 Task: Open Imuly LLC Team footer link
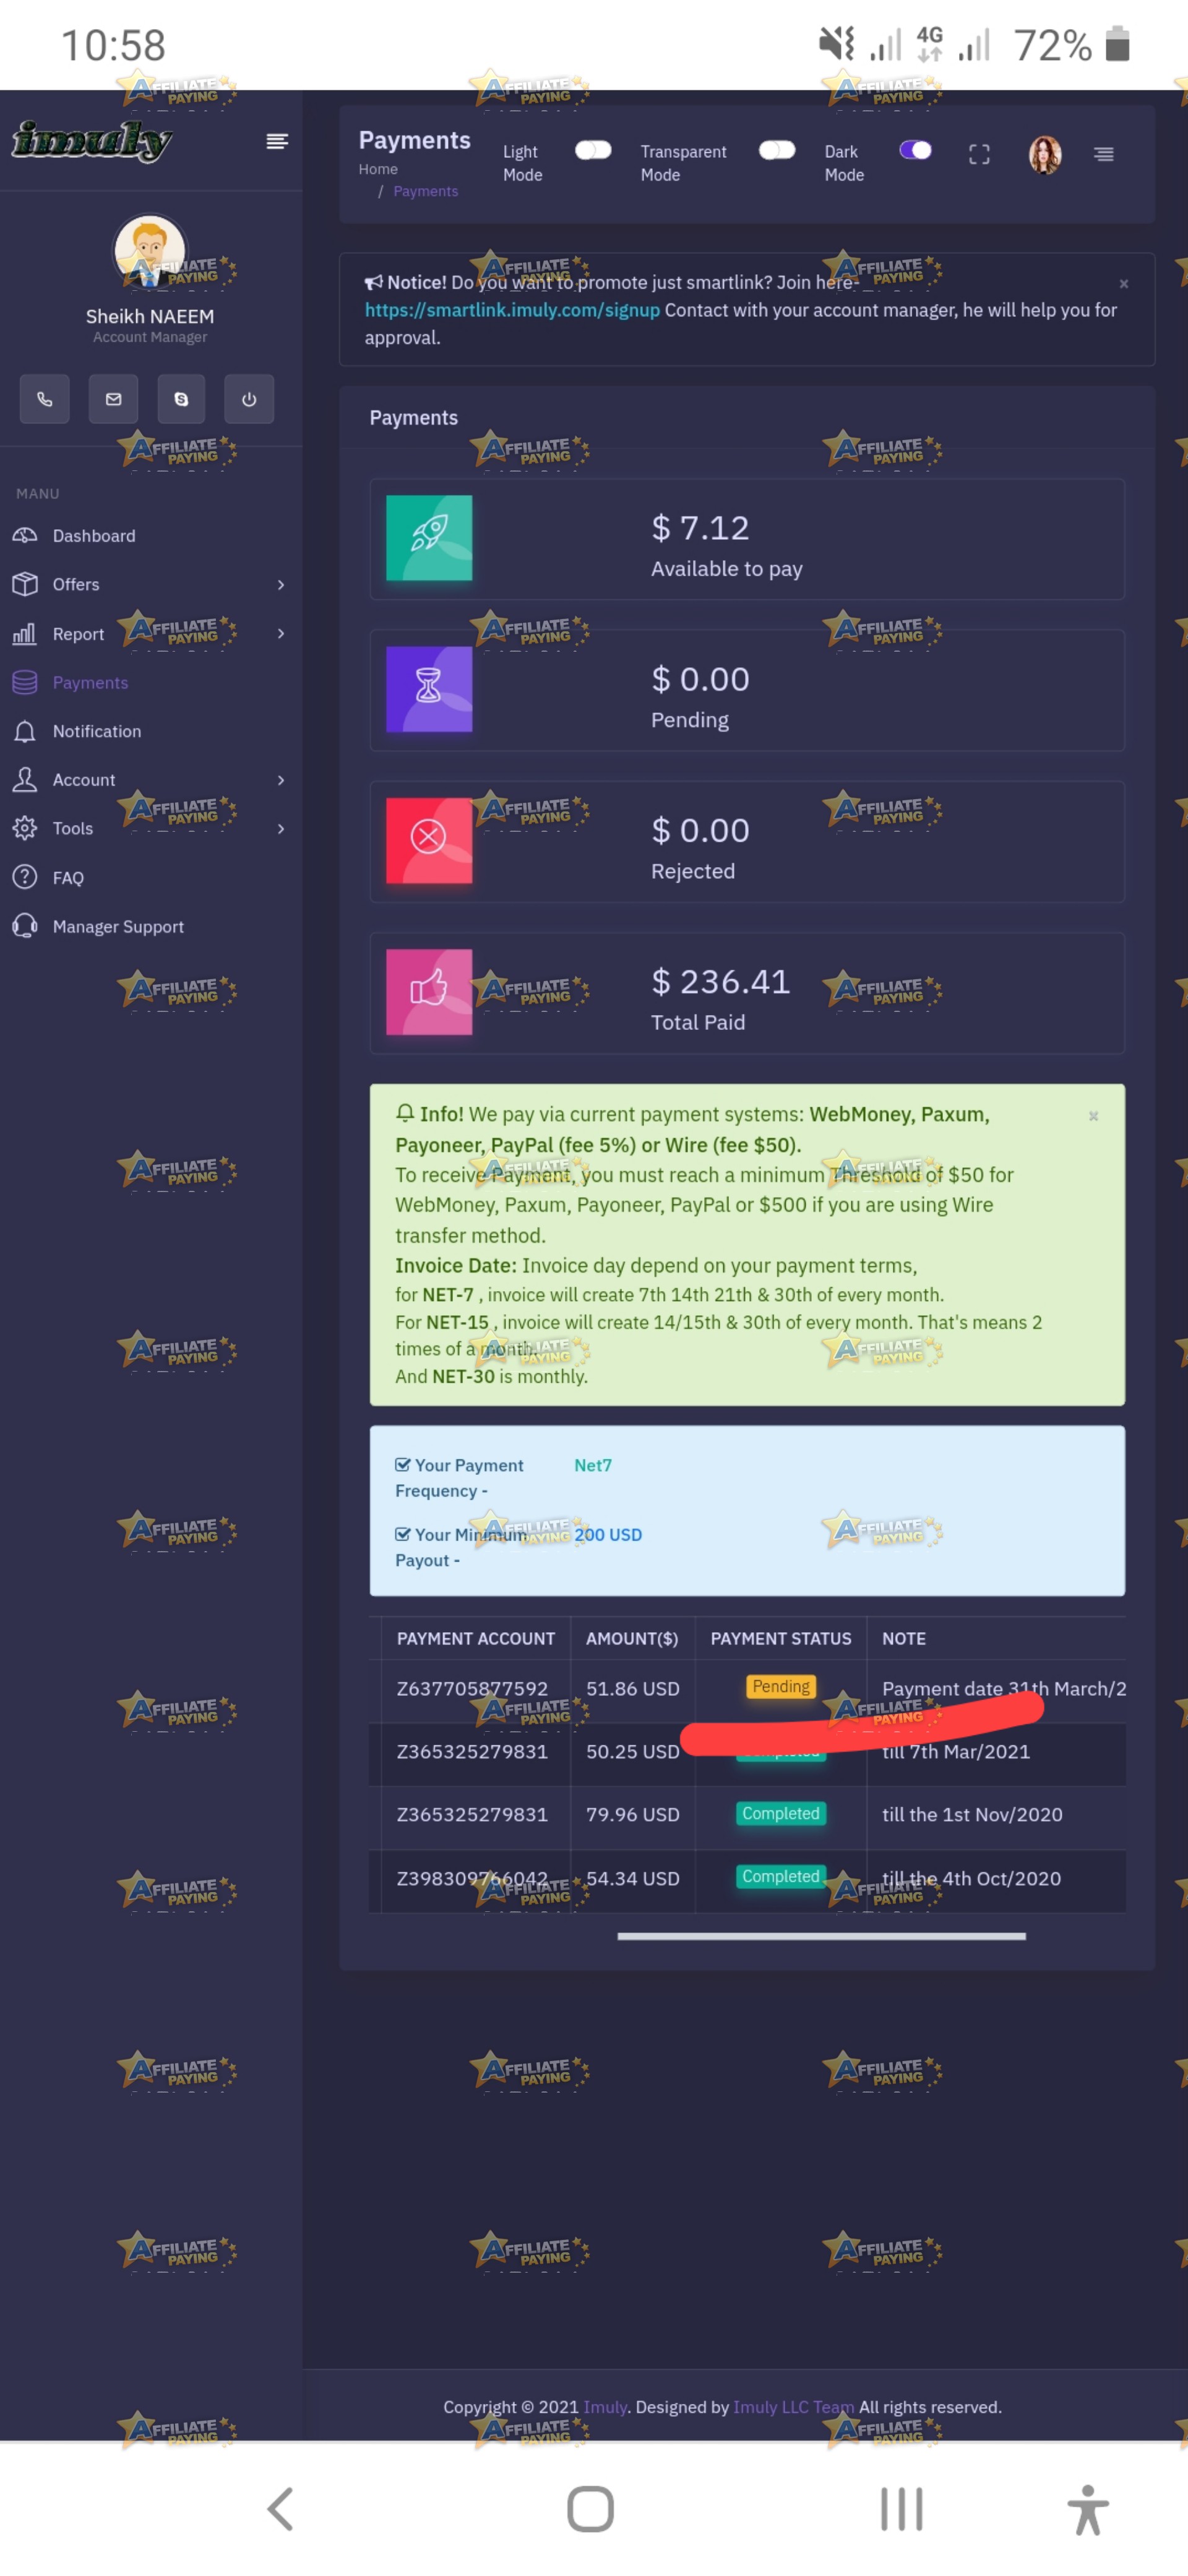point(794,2407)
